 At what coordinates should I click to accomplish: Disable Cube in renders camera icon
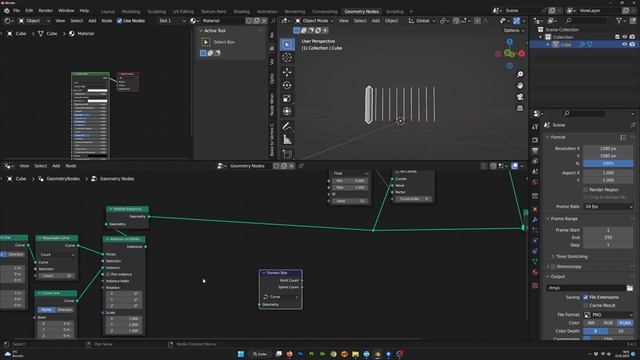(x=632, y=44)
